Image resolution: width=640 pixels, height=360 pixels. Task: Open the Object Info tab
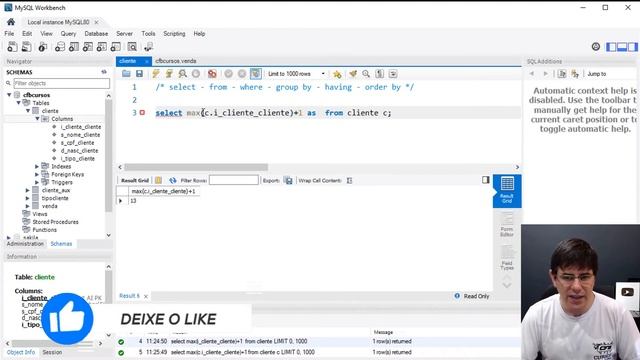click(21, 352)
